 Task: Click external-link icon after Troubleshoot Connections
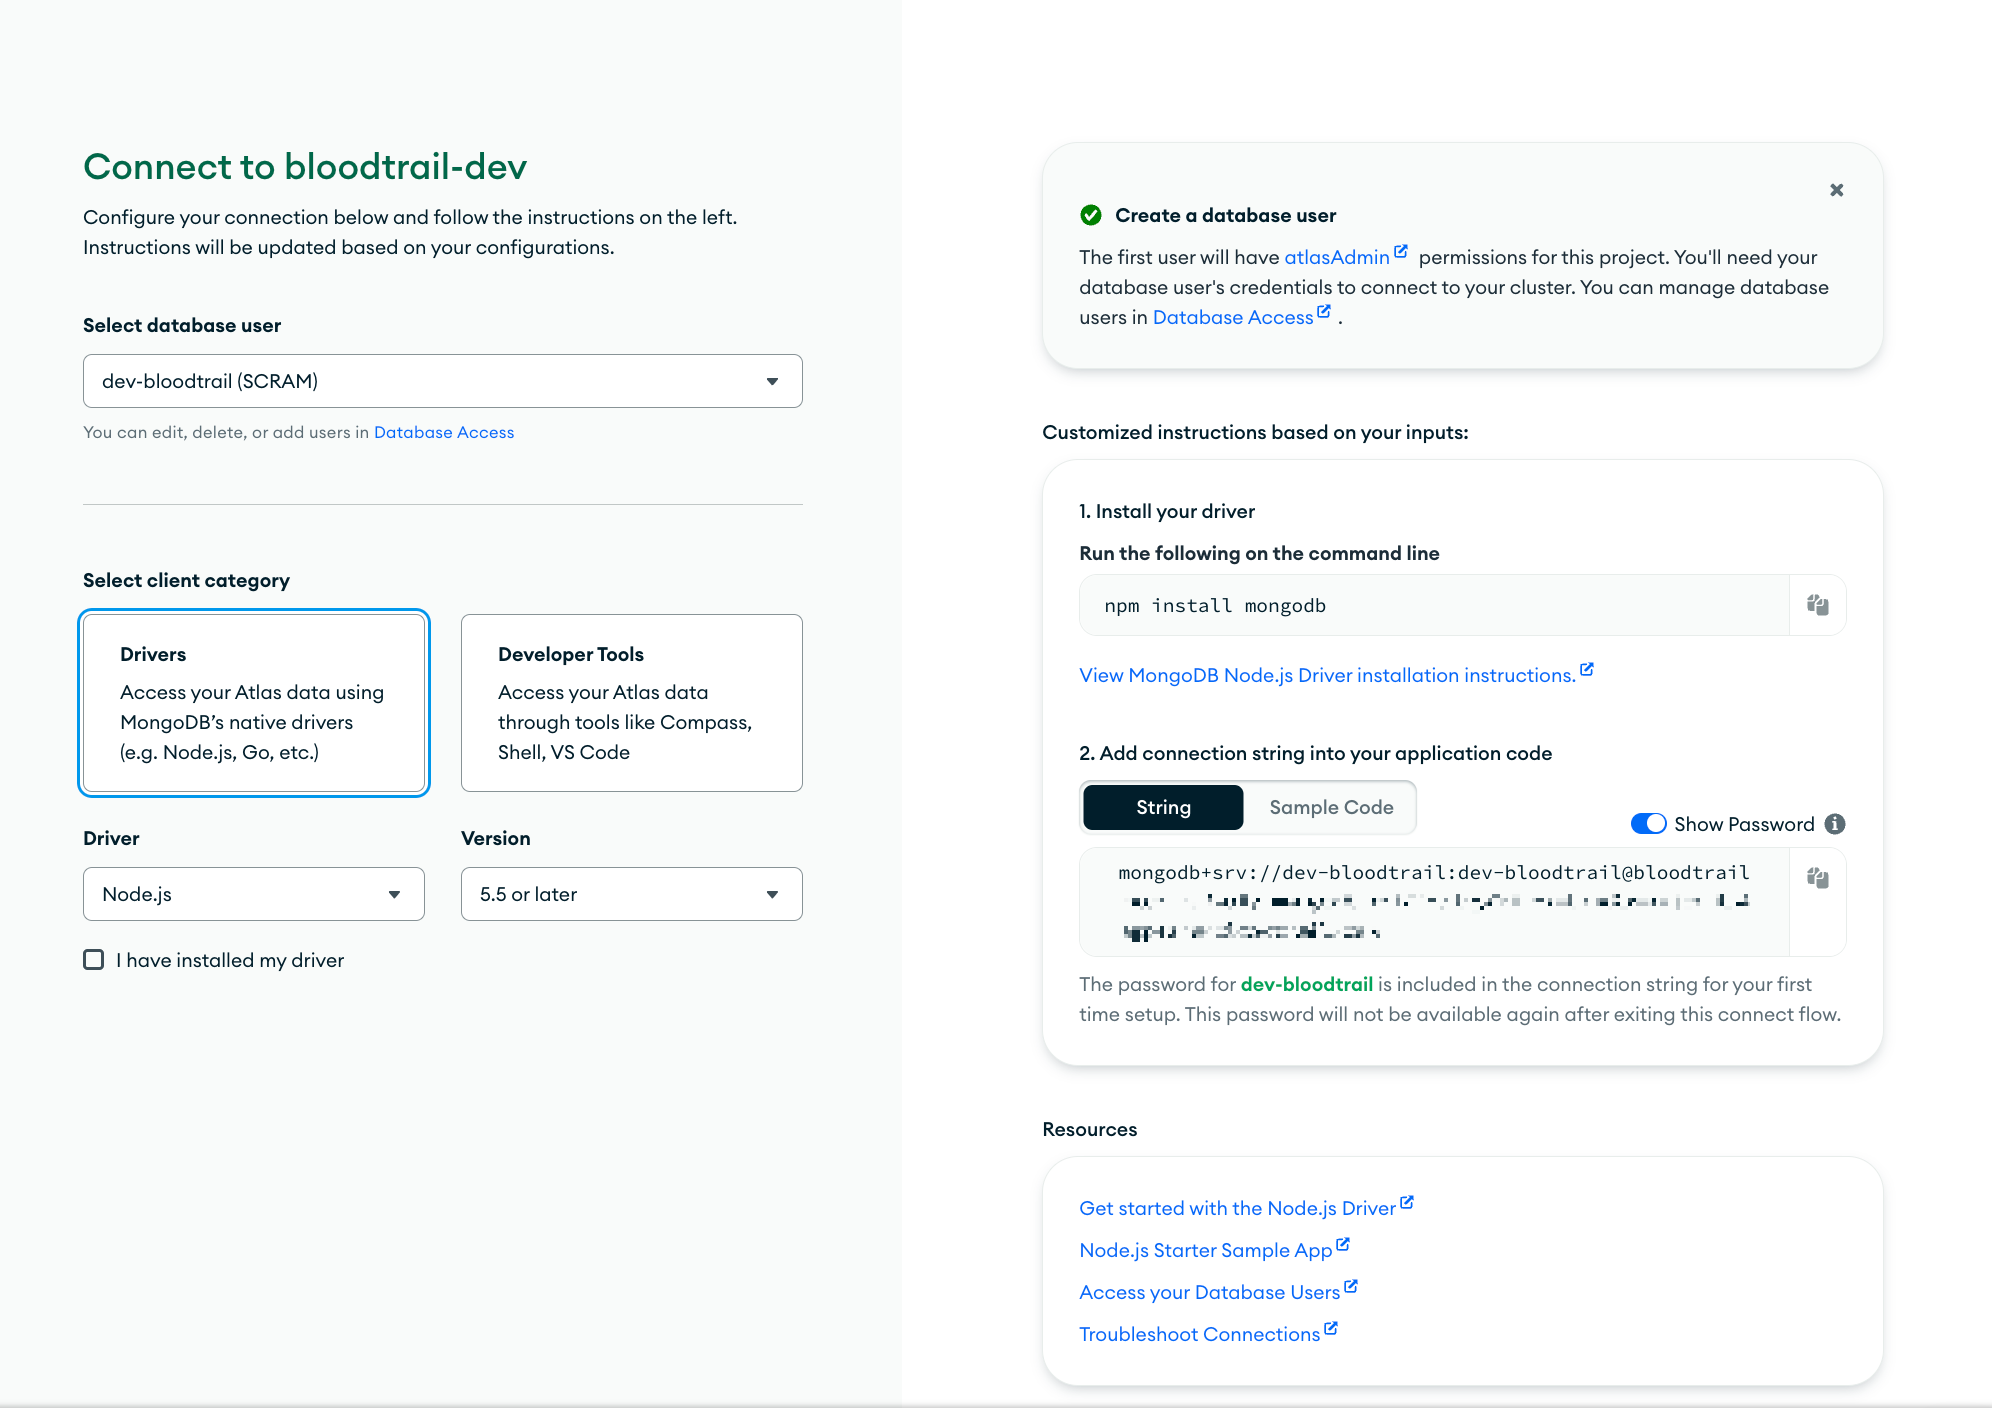[x=1331, y=1329]
